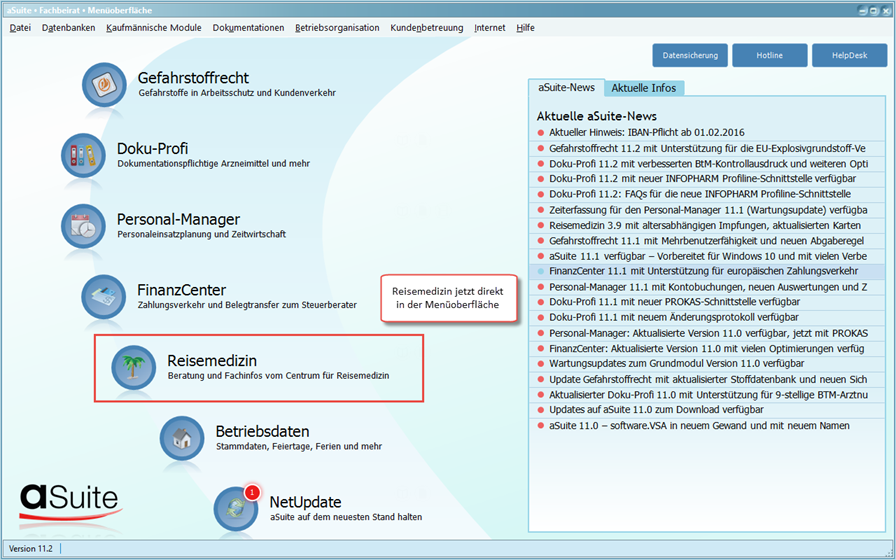Select the aSuite-News tab
The image size is (896, 560).
pos(566,88)
